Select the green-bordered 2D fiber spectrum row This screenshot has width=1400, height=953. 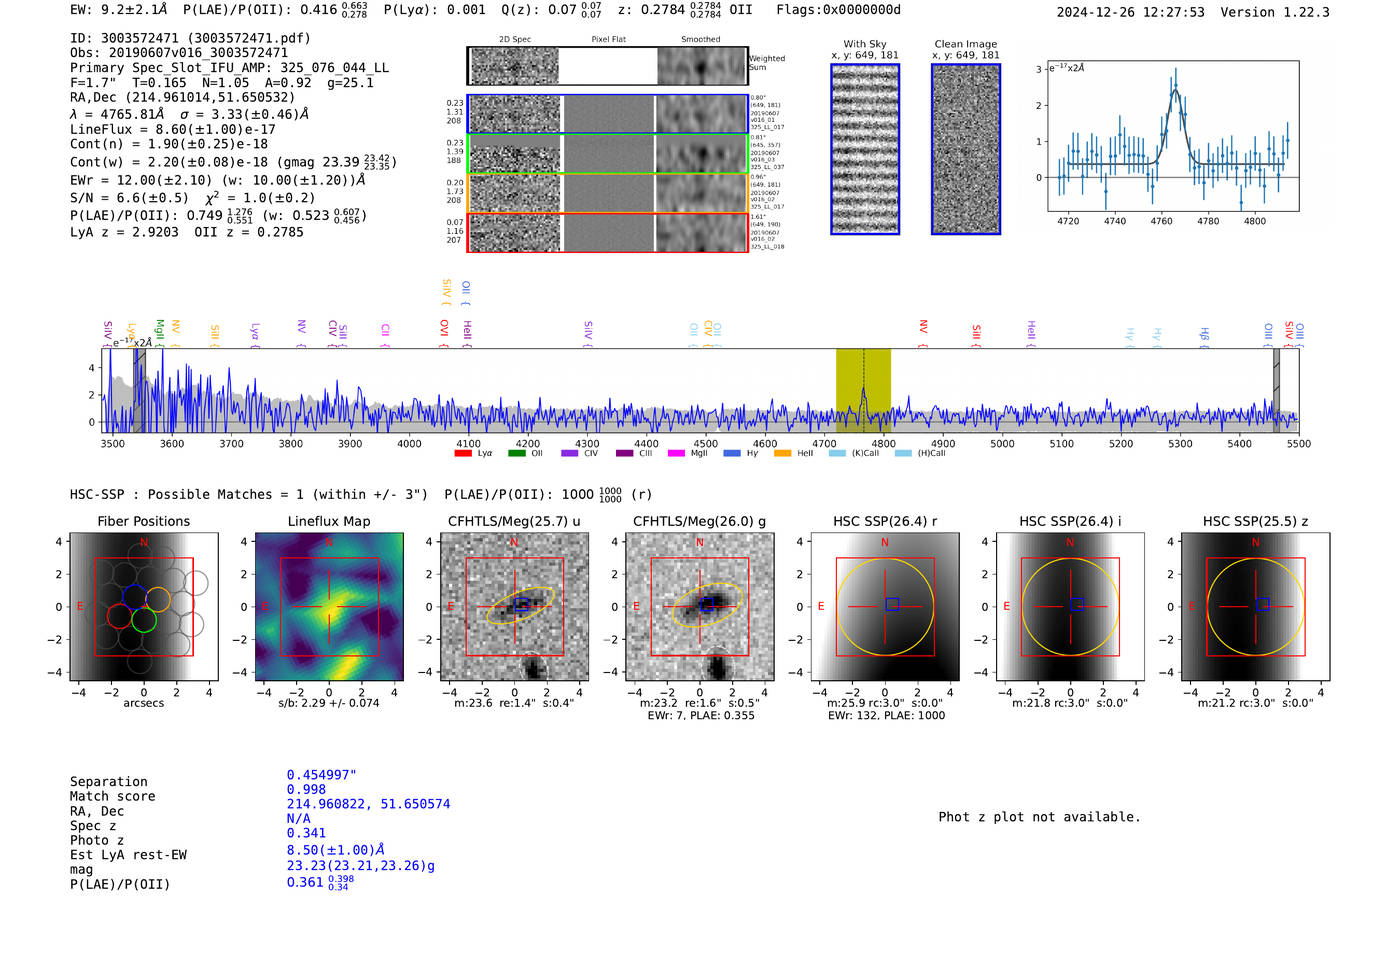pos(607,154)
